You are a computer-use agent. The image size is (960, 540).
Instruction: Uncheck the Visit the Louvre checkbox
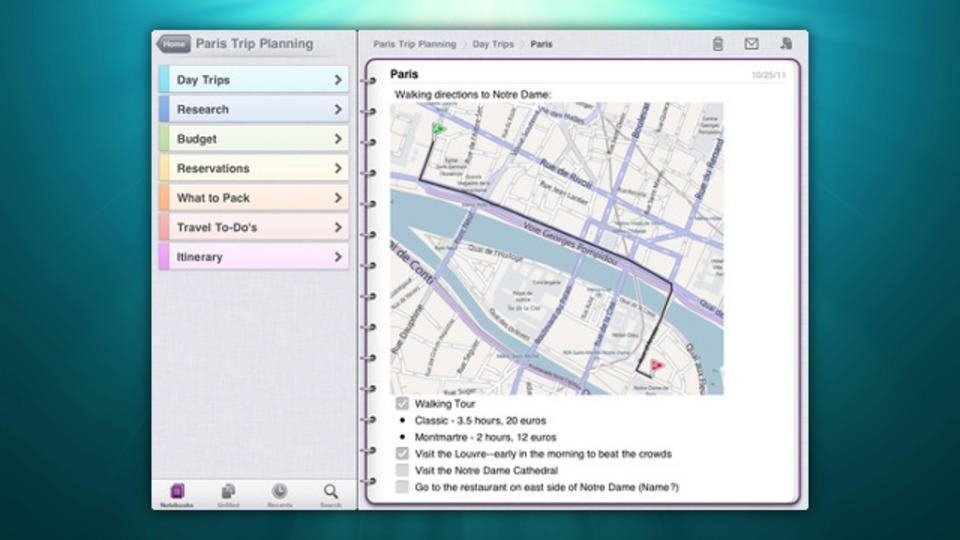pos(402,454)
